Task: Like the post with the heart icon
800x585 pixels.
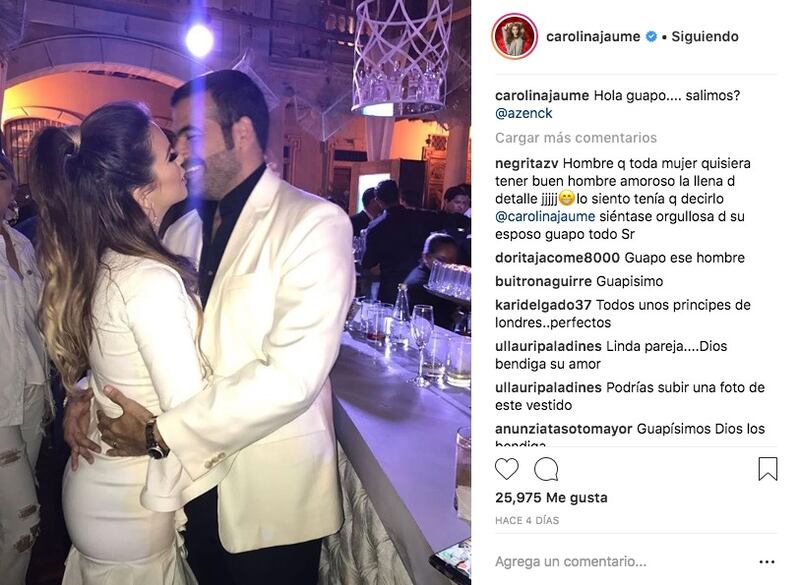Action: click(x=507, y=468)
